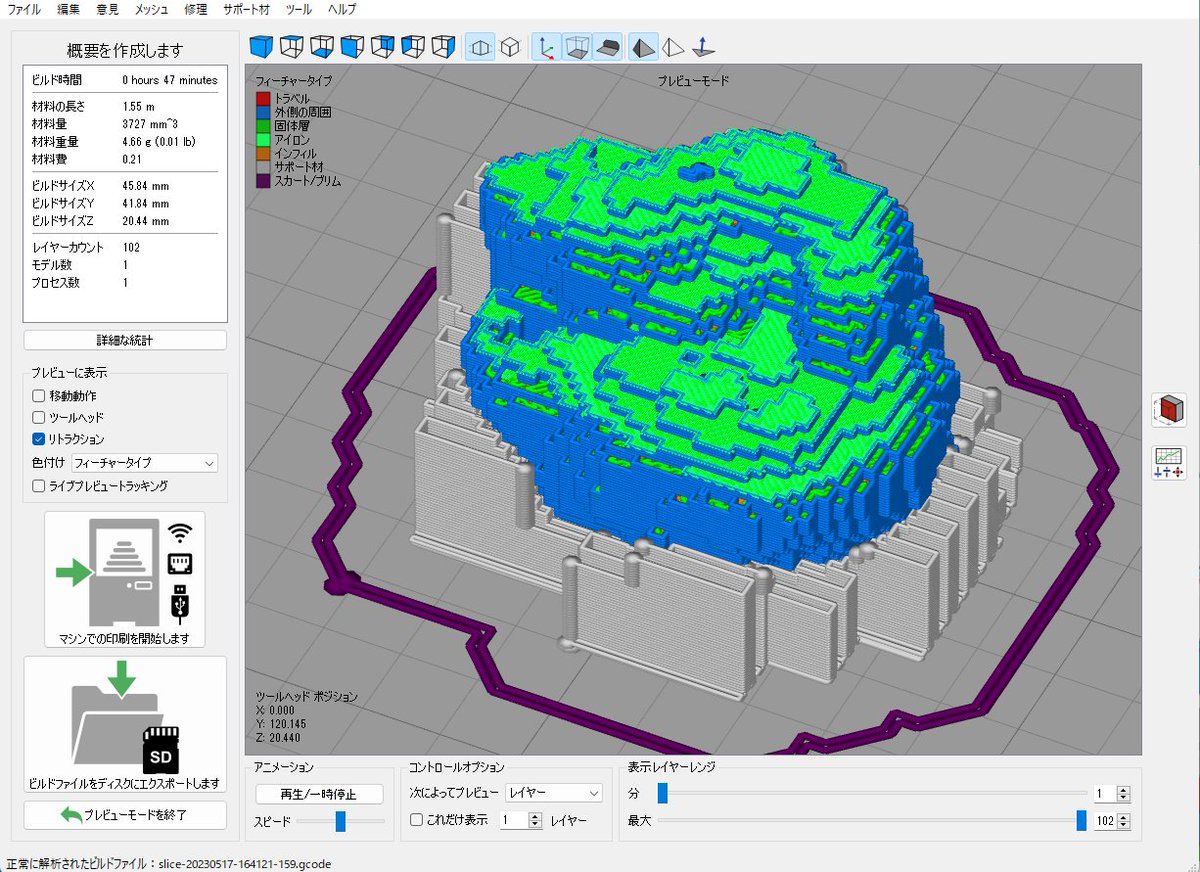Open chart and adjustments icon at right edge

1170,462
